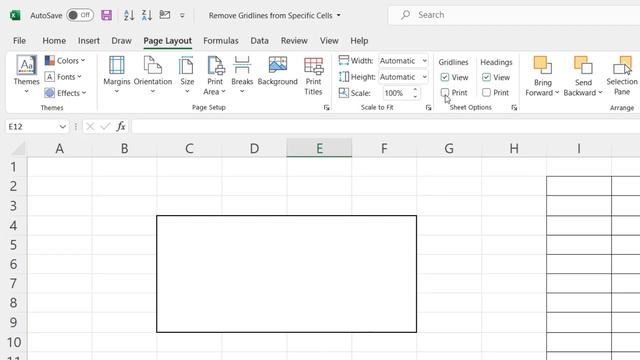640x360 pixels.
Task: Click the Name Box showing E12
Action: click(32, 127)
